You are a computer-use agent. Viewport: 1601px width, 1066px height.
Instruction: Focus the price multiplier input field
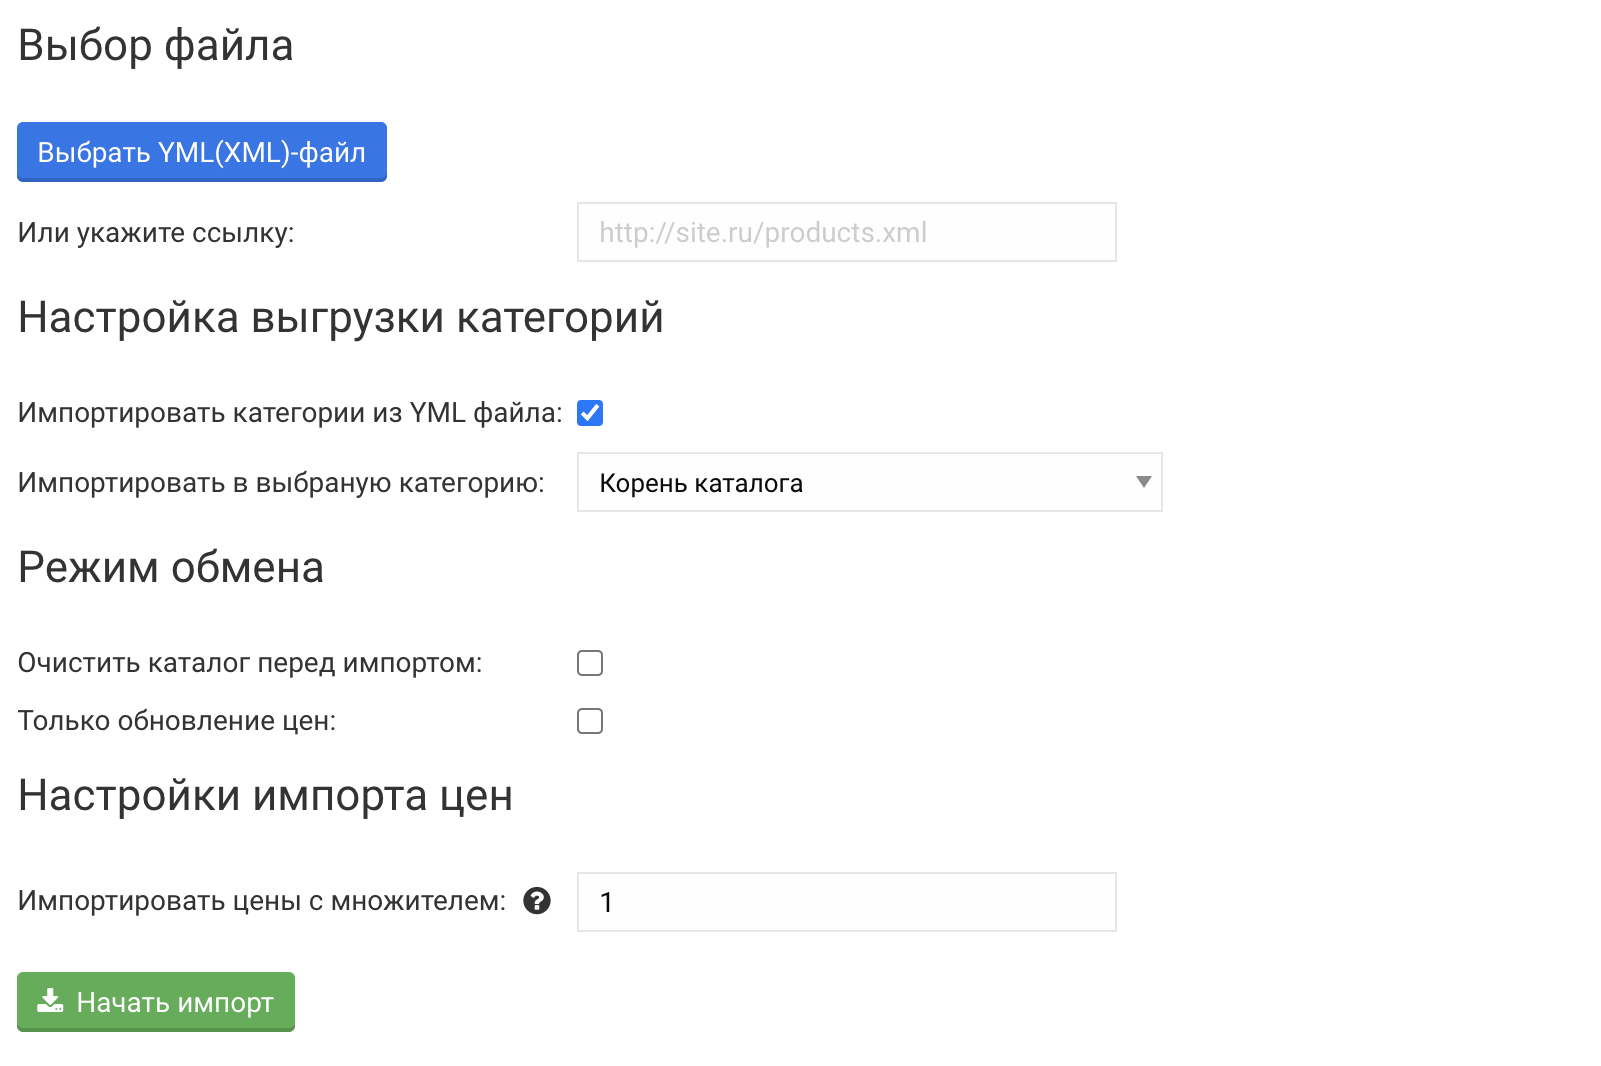point(847,902)
